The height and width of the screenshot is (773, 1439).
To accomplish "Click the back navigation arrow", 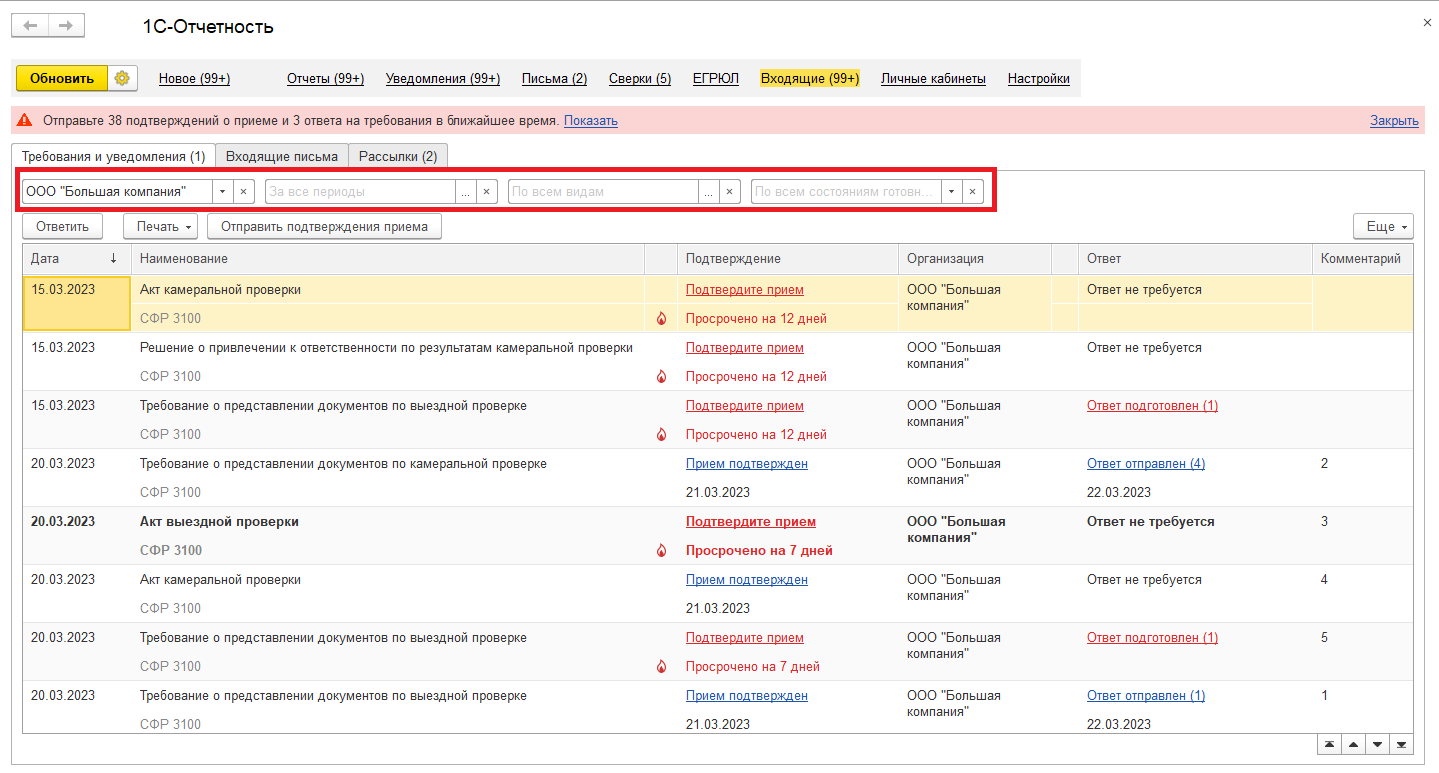I will click(31, 26).
